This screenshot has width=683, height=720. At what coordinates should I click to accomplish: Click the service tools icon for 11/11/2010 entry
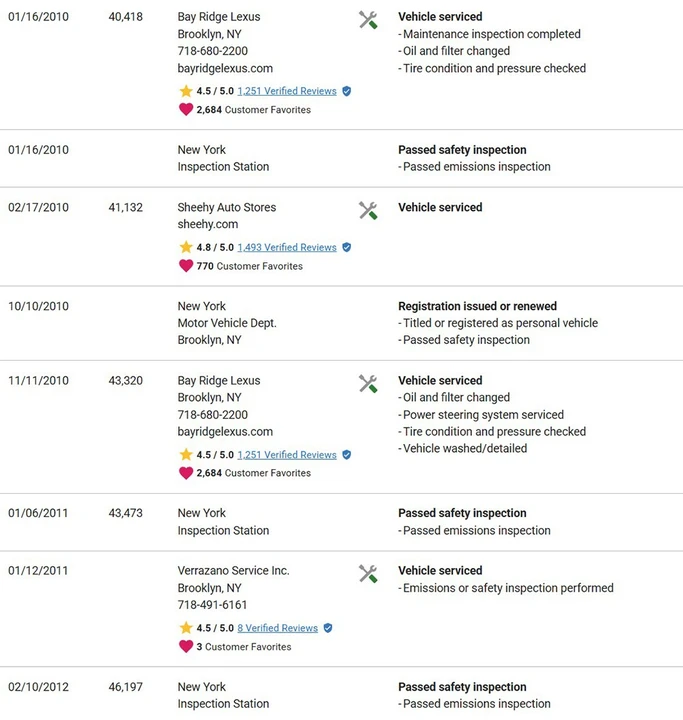[x=368, y=384]
